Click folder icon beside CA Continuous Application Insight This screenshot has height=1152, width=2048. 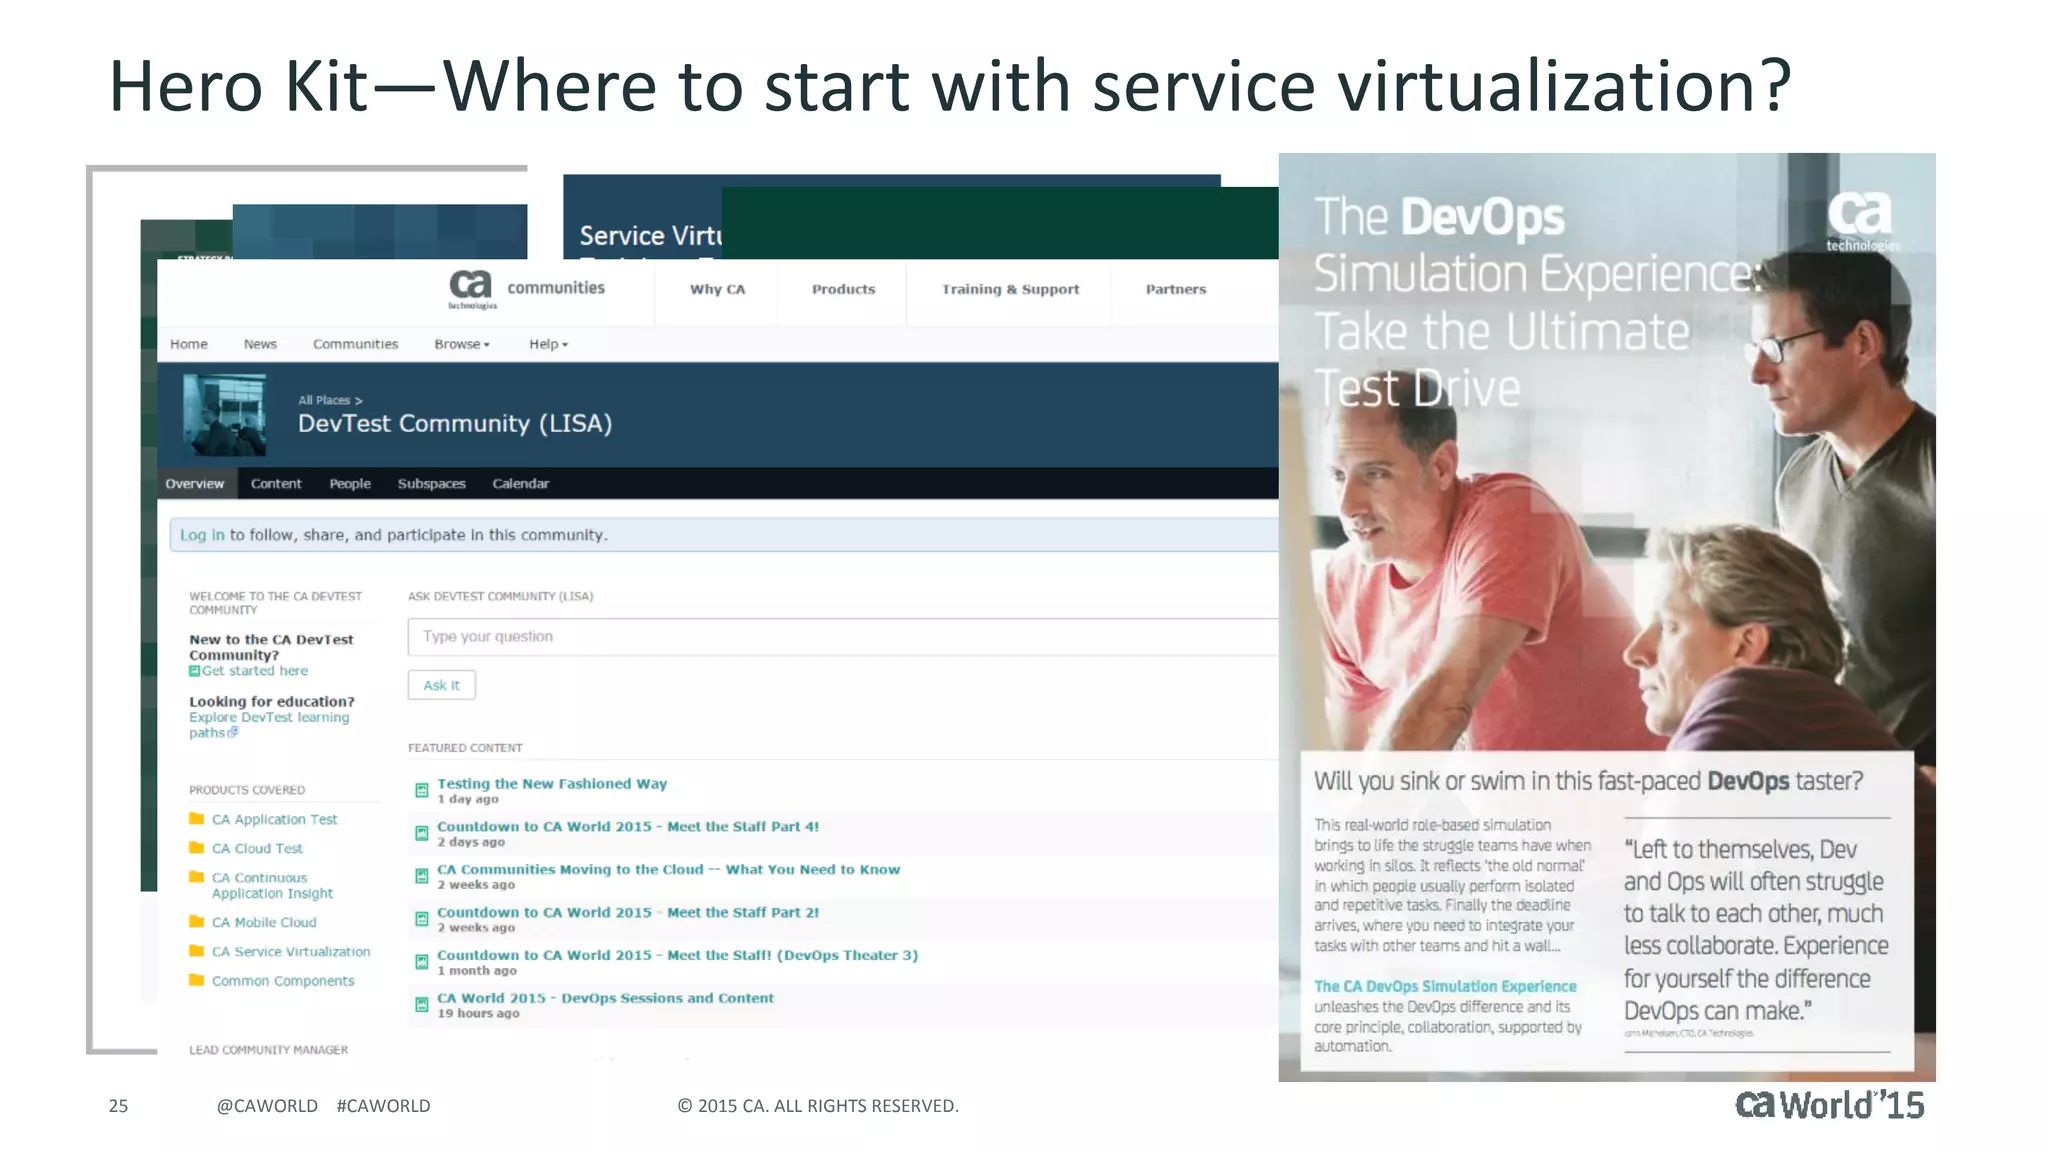(x=196, y=877)
